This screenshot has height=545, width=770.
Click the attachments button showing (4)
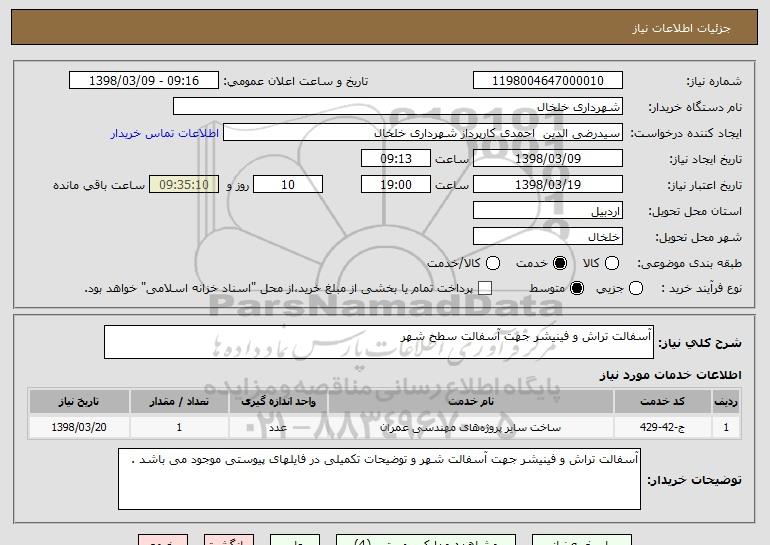click(x=426, y=540)
